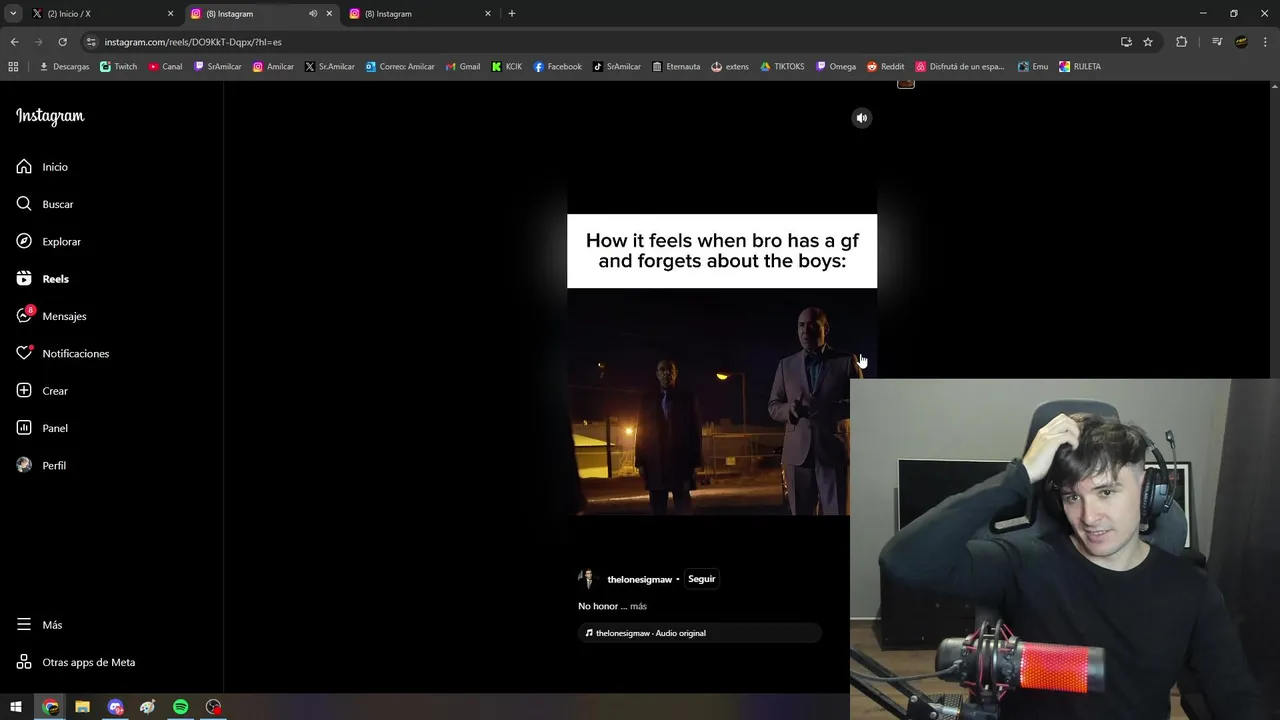Click the Instagram wordmark logo
Viewport: 1280px width, 720px height.
(50, 116)
